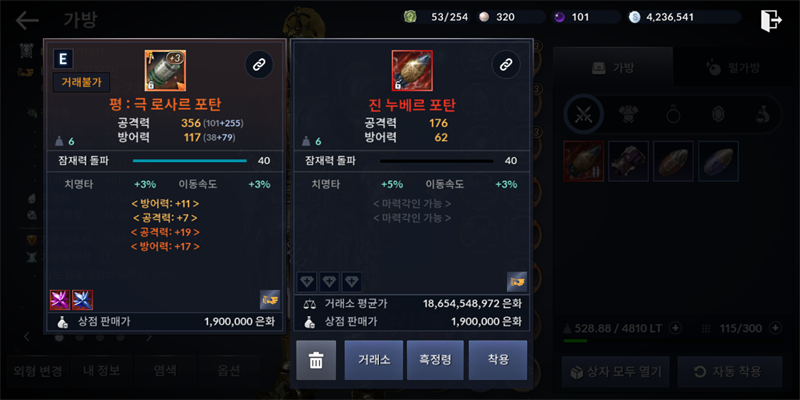Click the pink crystal on 로사르 포탄

pos(60,300)
